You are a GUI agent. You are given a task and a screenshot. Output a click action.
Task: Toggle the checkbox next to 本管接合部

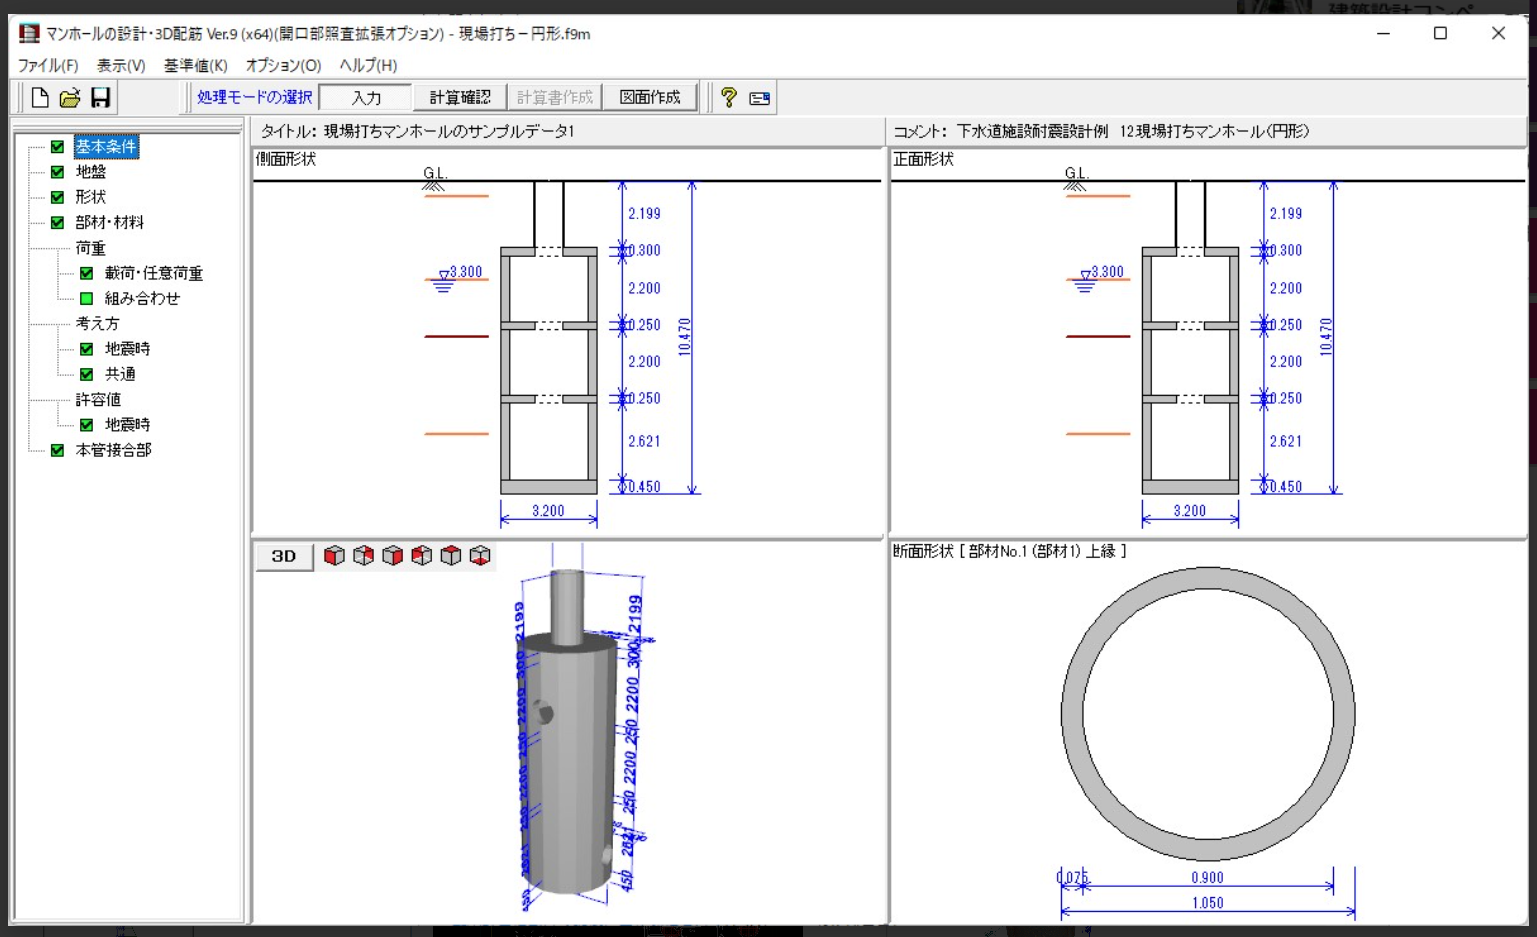[x=57, y=450]
